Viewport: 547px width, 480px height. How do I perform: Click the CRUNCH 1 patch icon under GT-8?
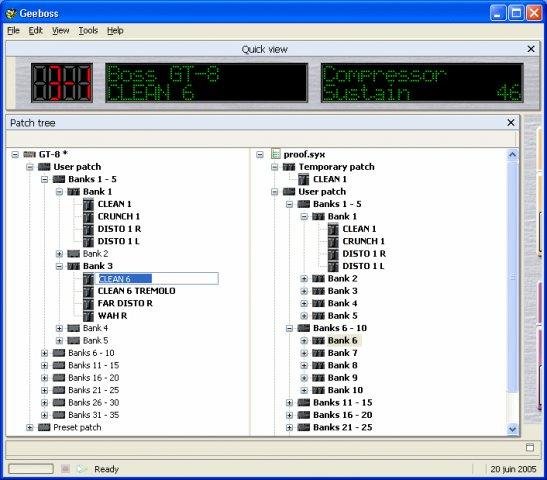click(89, 217)
